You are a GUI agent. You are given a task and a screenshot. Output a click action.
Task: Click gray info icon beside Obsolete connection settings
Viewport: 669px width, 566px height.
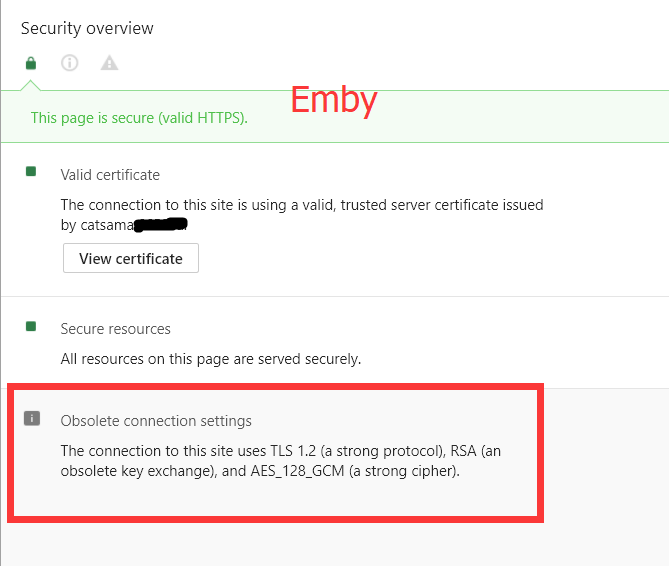click(x=32, y=418)
